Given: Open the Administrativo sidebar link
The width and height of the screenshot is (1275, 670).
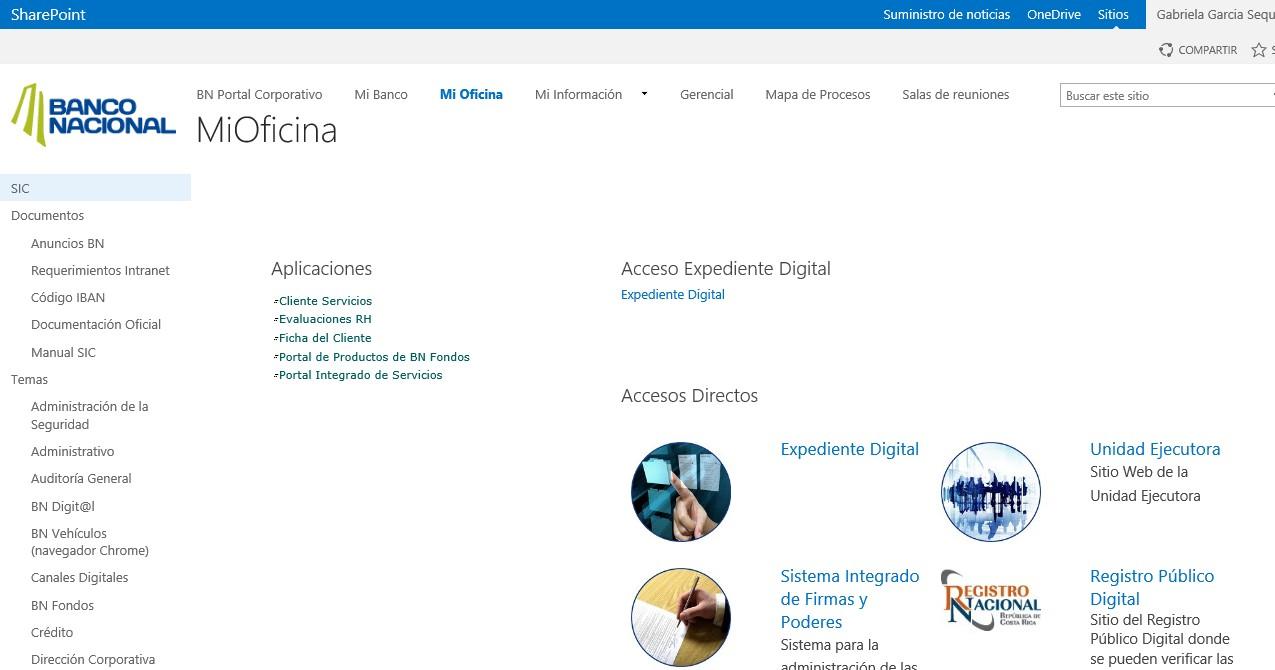Looking at the screenshot, I should pos(72,451).
